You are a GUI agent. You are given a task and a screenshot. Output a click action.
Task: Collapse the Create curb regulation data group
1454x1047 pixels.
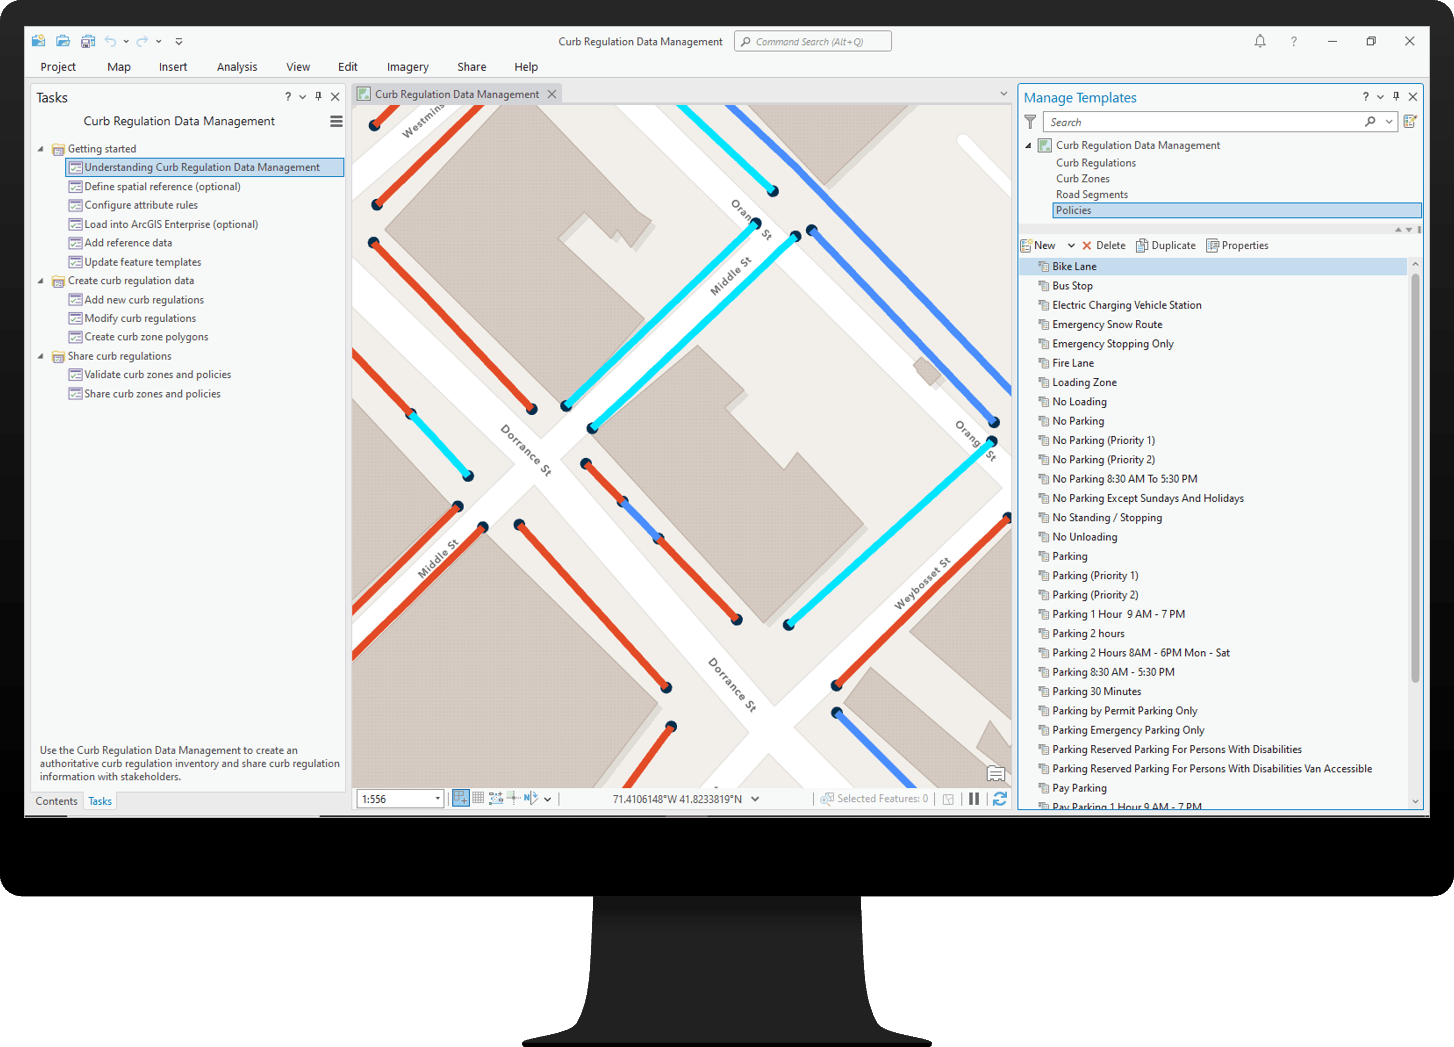[41, 281]
